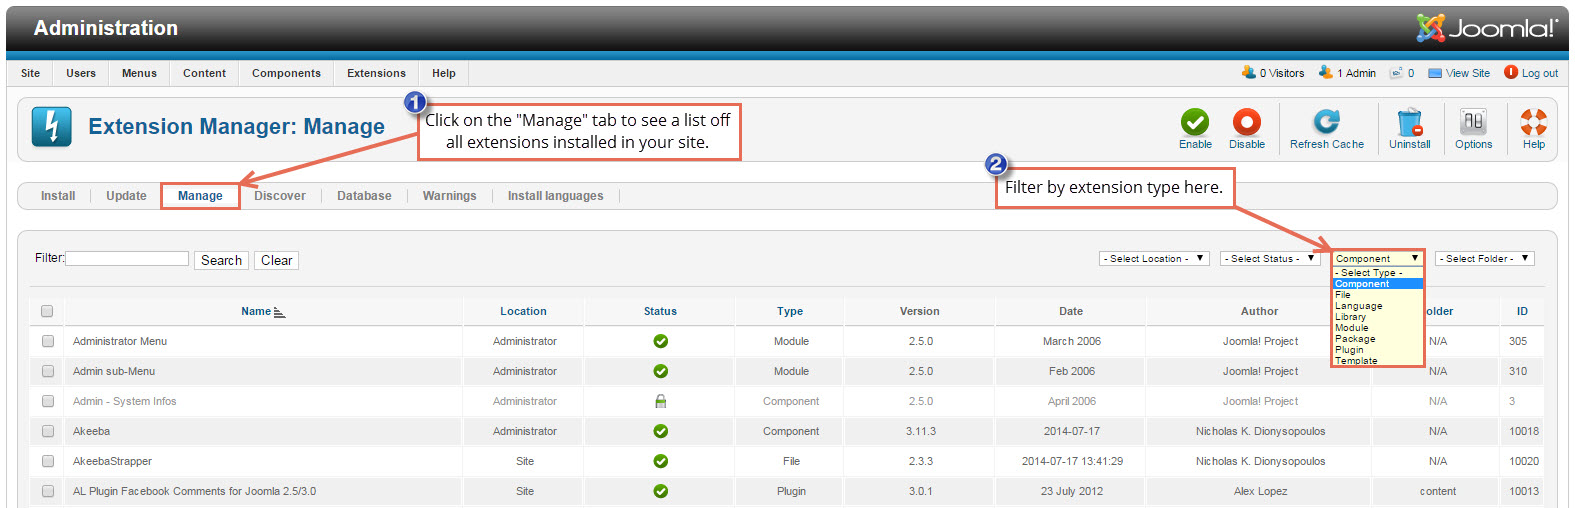The image size is (1575, 508).
Task: Open the Site menu
Action: [x=31, y=73]
